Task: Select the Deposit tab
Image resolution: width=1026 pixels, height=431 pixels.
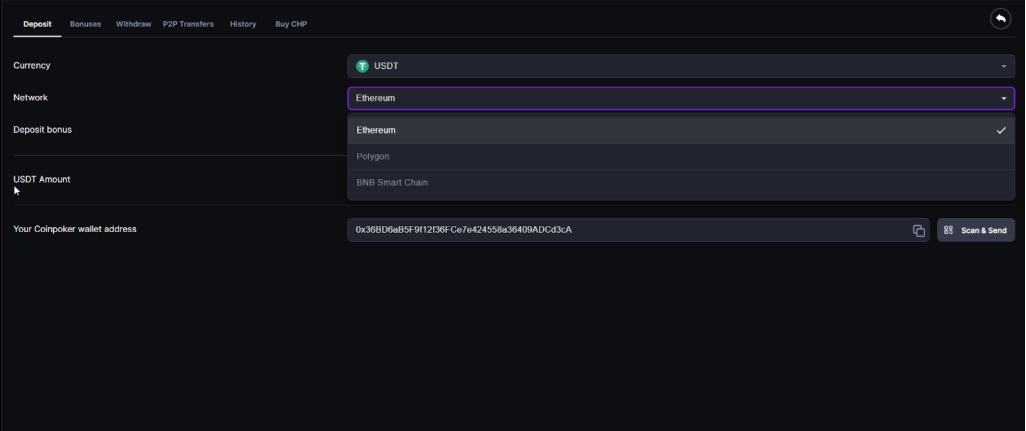Action: tap(38, 24)
